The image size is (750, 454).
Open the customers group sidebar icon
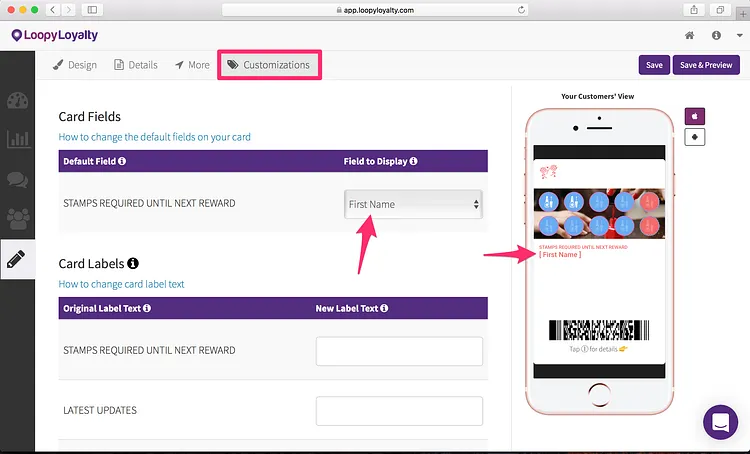[18, 219]
